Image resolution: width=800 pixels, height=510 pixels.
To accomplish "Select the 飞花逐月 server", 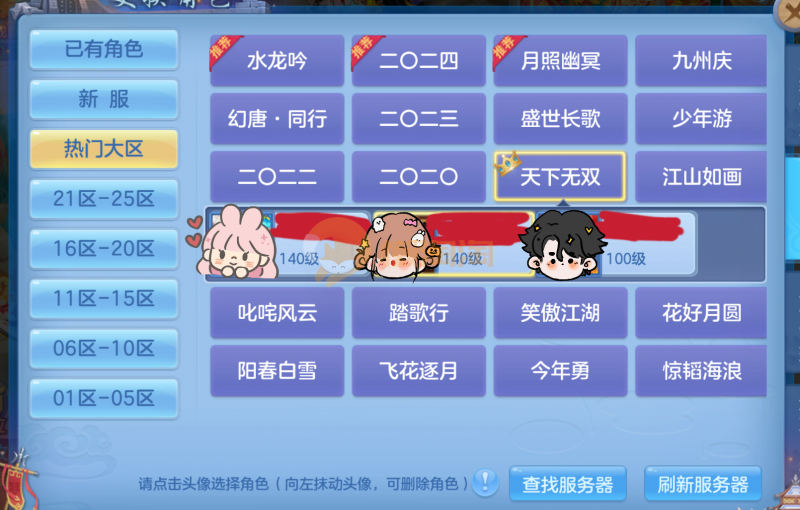I will pos(418,371).
